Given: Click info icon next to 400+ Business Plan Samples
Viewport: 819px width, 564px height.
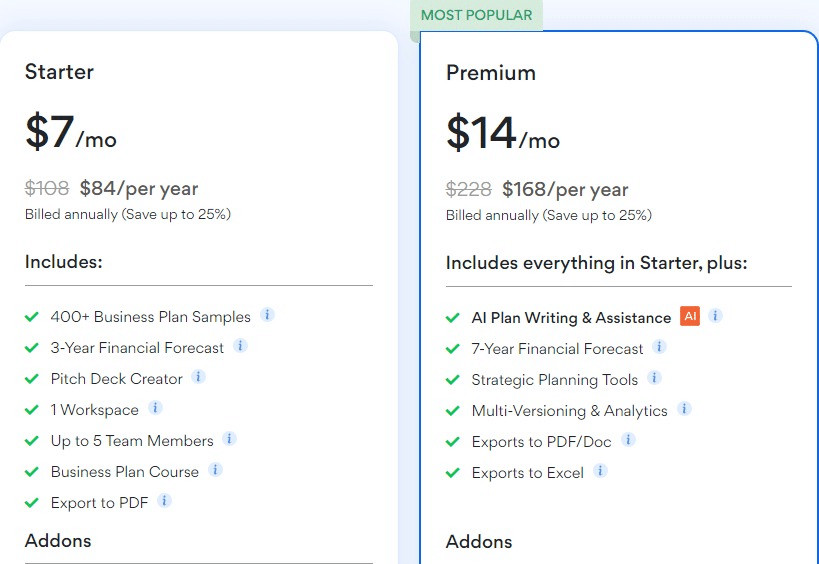Looking at the screenshot, I should (x=267, y=315).
